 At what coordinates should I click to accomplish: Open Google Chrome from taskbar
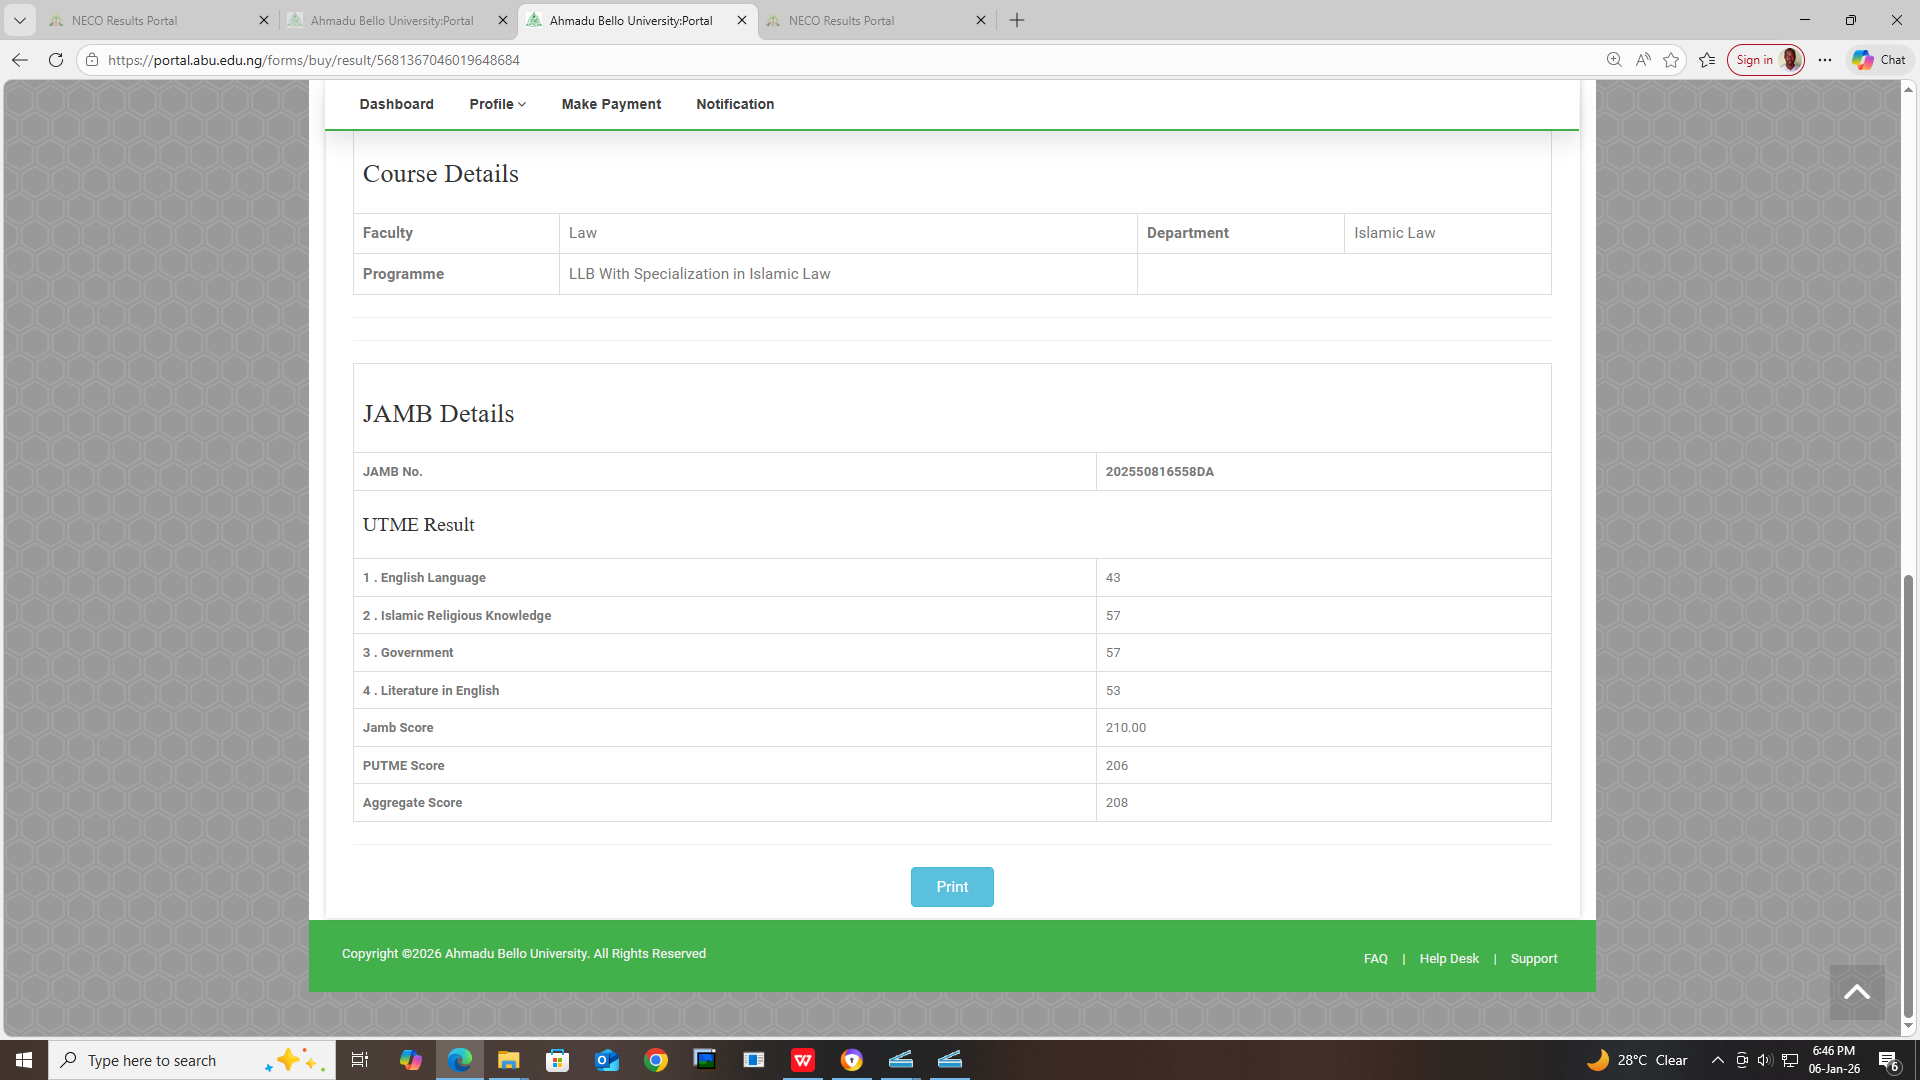point(656,1060)
